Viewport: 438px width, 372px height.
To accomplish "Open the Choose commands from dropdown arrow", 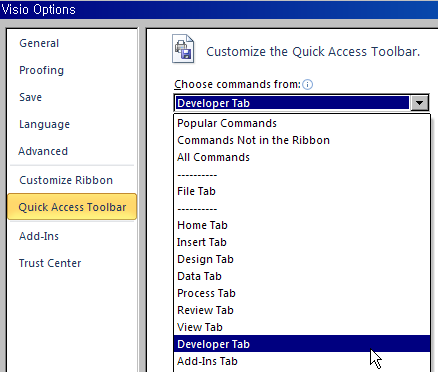I will [419, 103].
